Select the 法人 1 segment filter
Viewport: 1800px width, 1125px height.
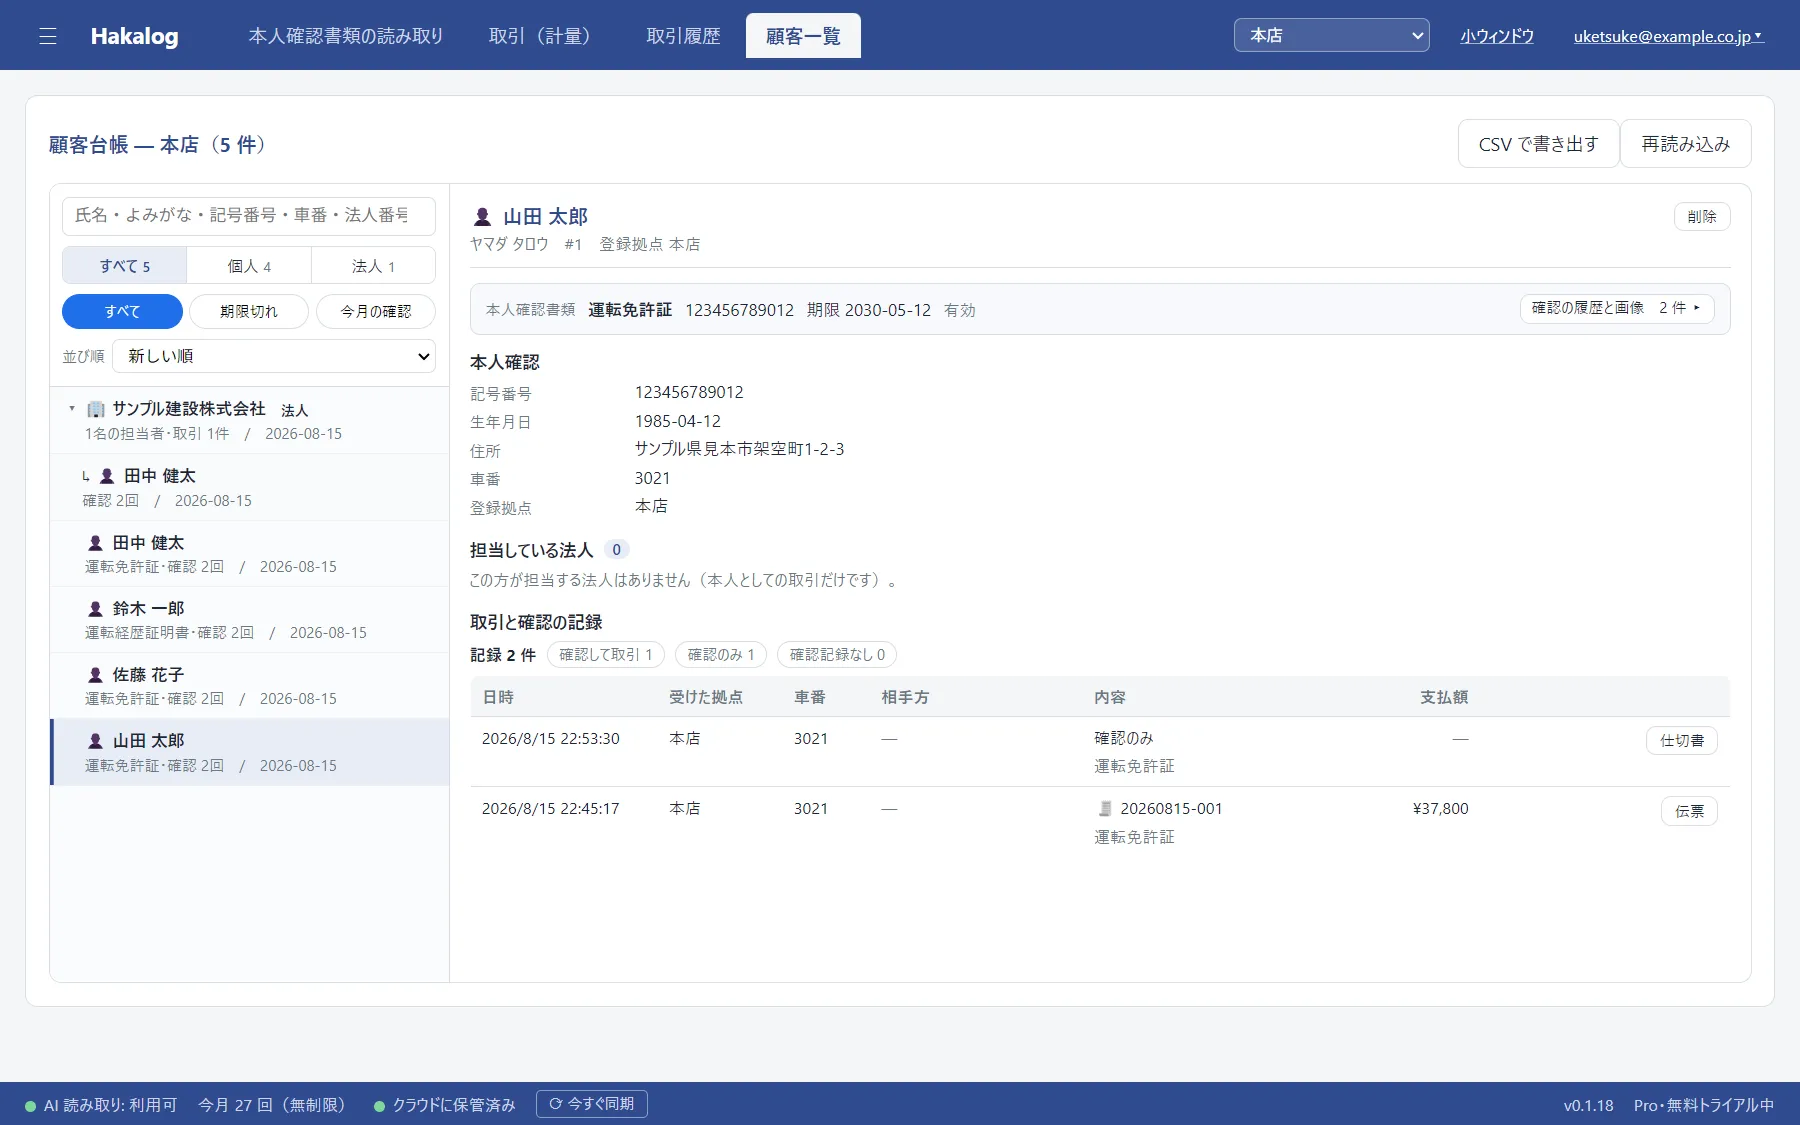click(x=373, y=266)
